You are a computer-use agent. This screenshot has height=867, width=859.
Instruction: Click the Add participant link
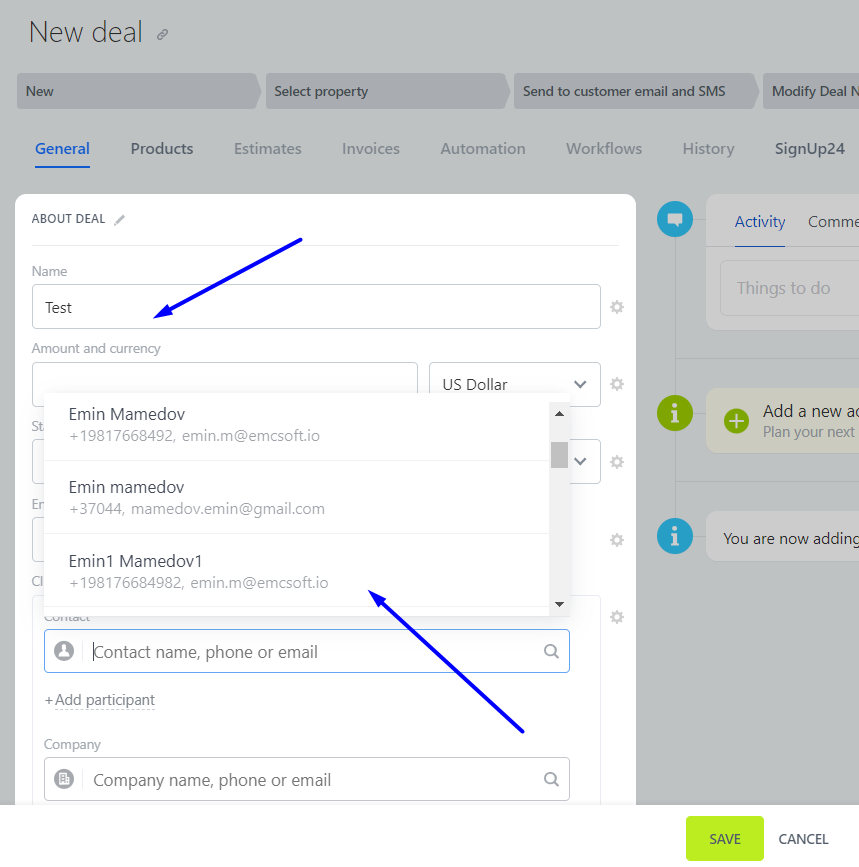click(x=104, y=700)
